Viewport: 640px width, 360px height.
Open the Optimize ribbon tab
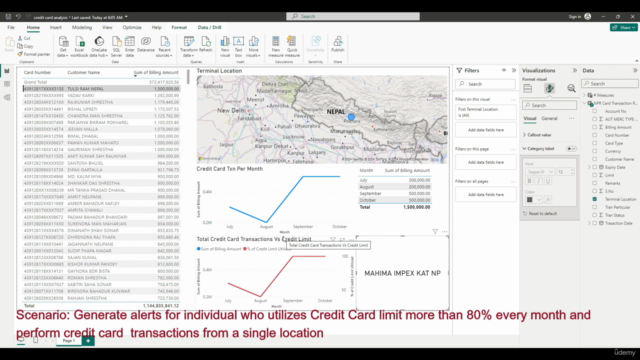[132, 27]
